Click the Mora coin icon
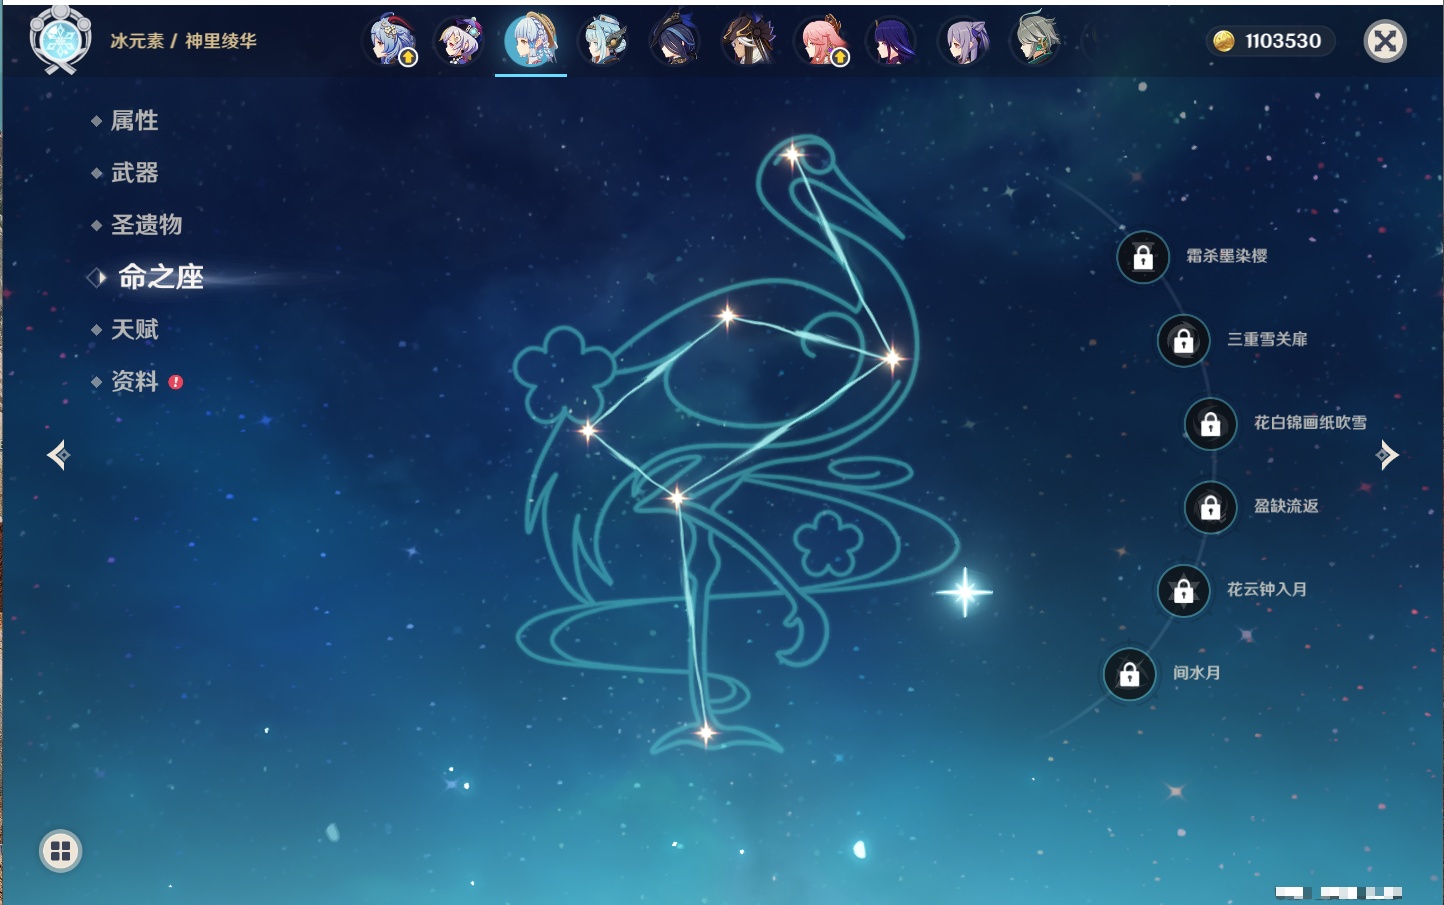1444x905 pixels. click(1224, 41)
